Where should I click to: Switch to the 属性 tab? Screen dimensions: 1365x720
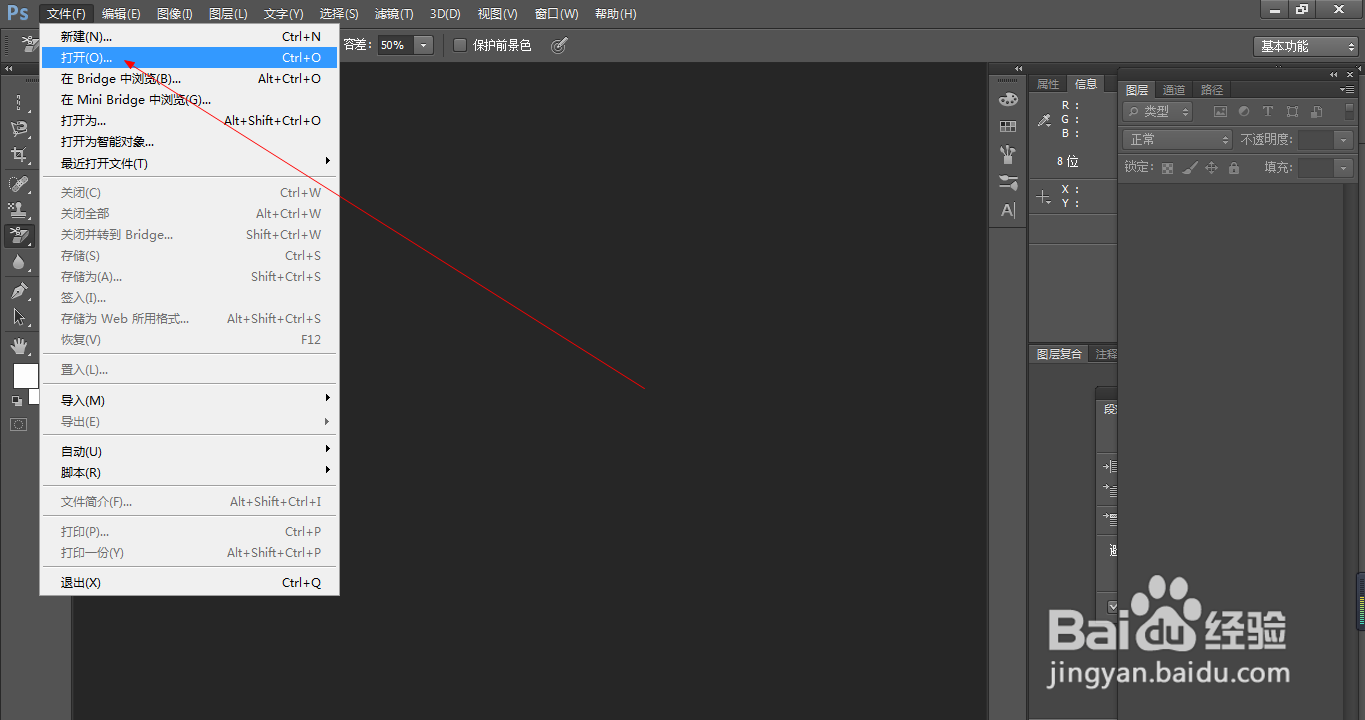coord(1048,84)
